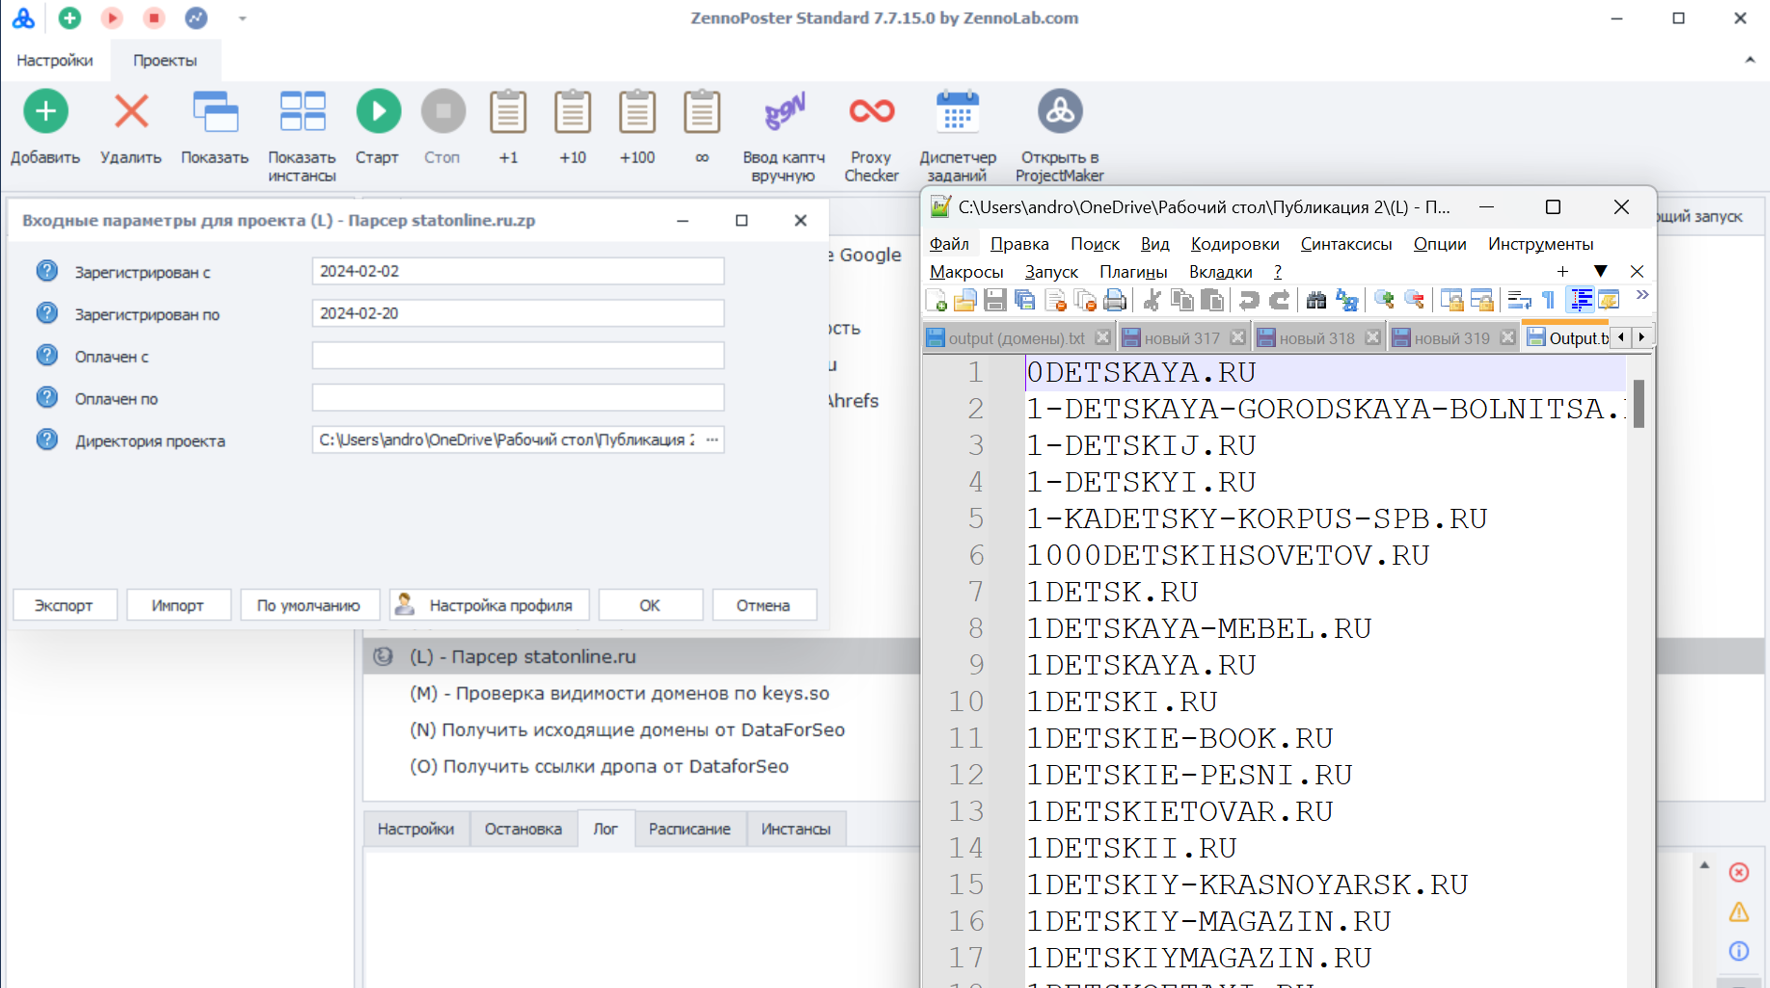Toggle Notepad++ indent guide icon

1581,300
